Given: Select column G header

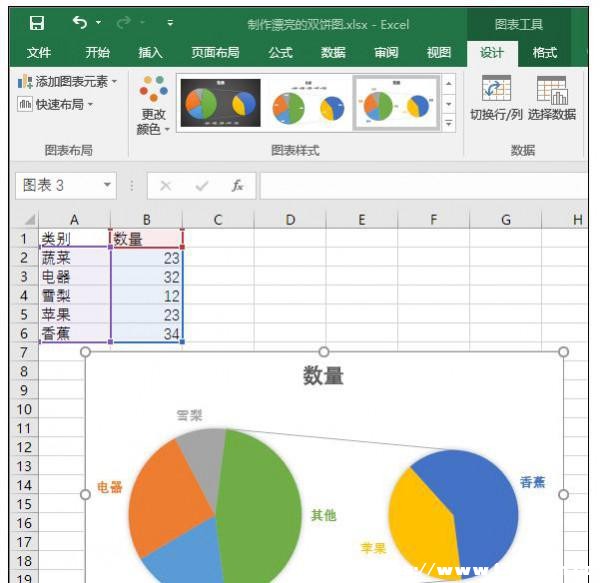Looking at the screenshot, I should [x=506, y=220].
